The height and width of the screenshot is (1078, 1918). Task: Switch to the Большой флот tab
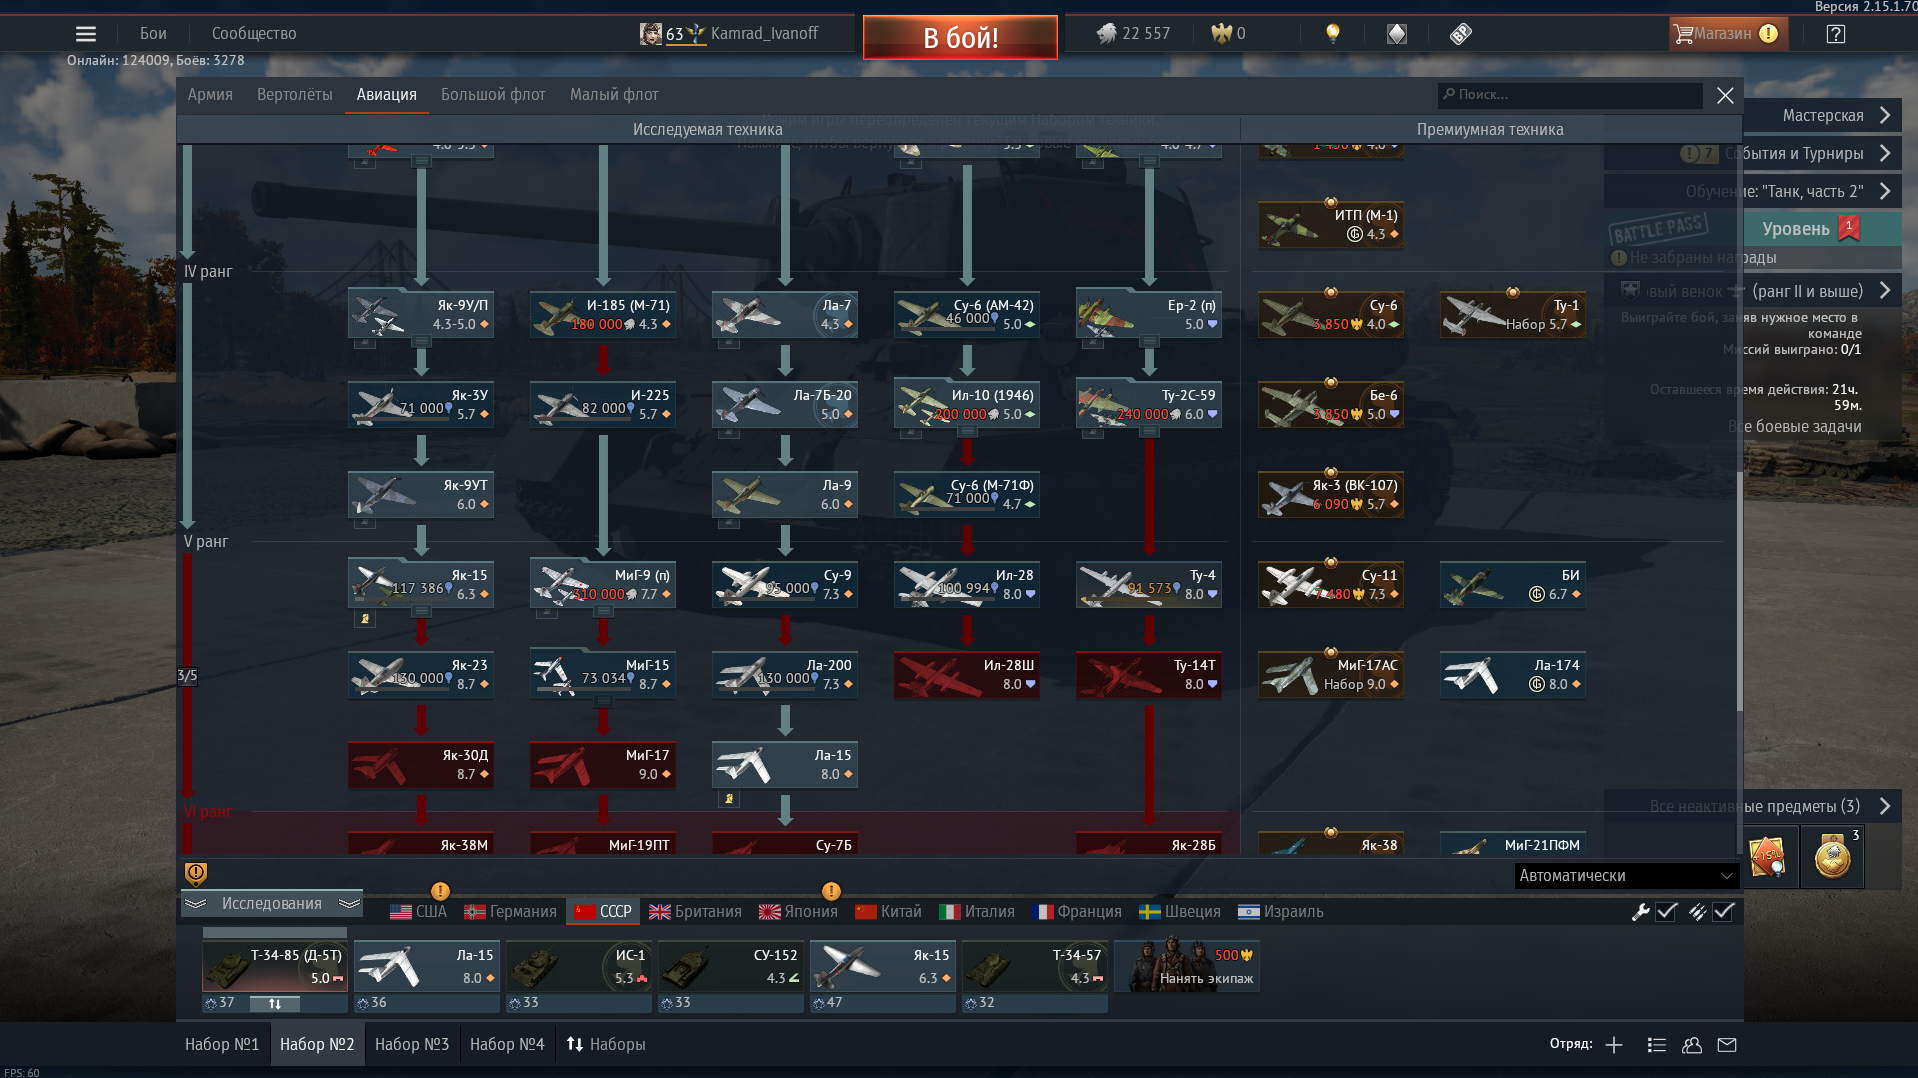(x=493, y=95)
